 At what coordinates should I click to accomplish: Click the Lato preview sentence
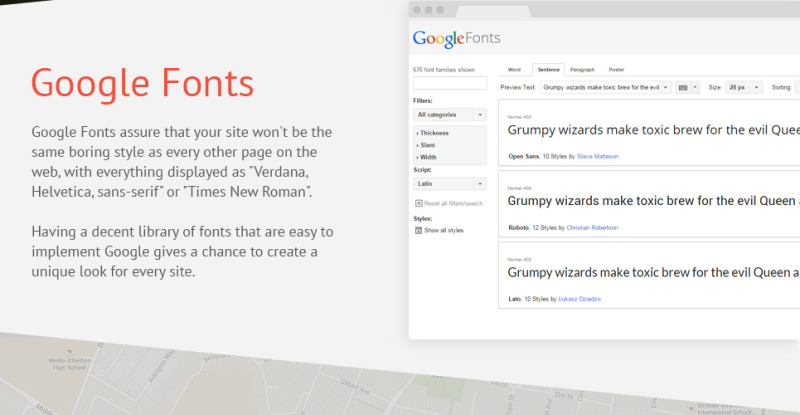tap(654, 273)
